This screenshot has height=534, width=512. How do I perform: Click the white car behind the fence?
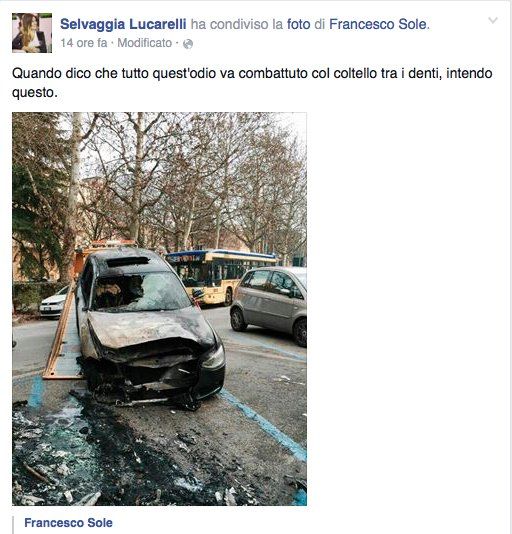(x=54, y=302)
